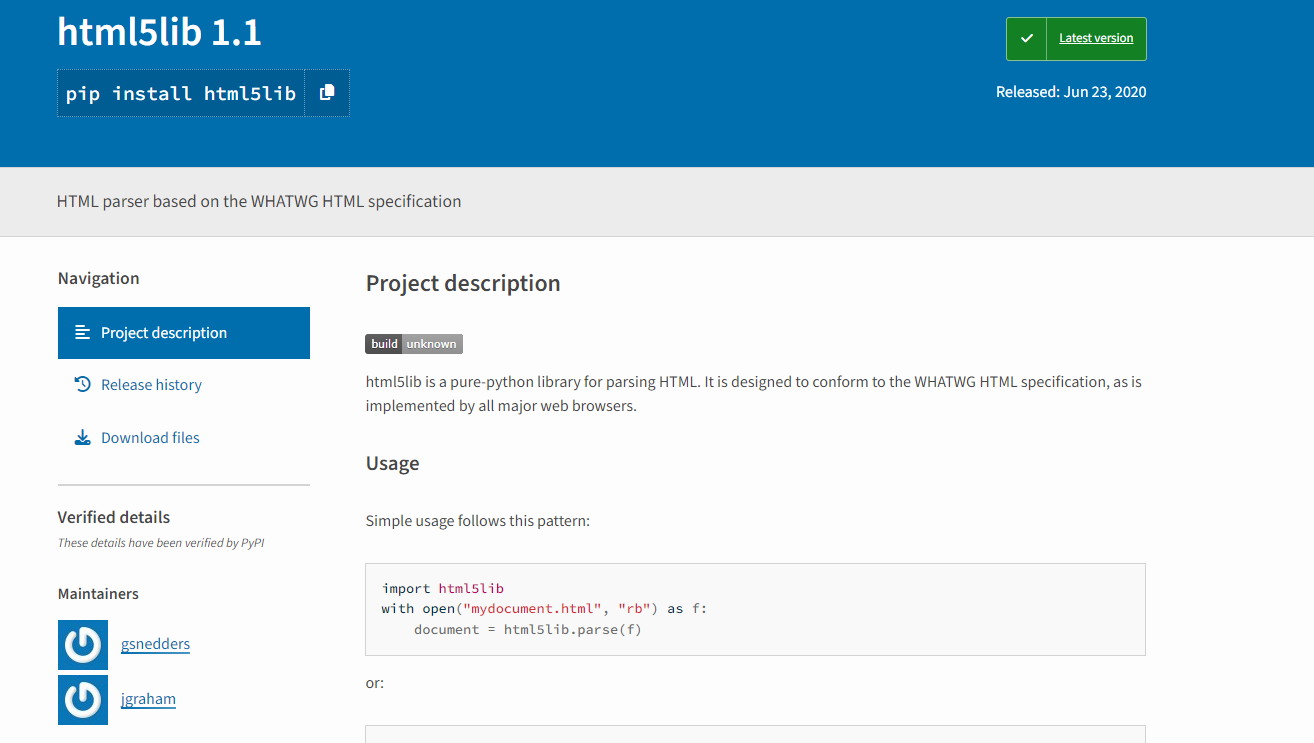Click 'These details have been verified by PyPI'

(161, 543)
